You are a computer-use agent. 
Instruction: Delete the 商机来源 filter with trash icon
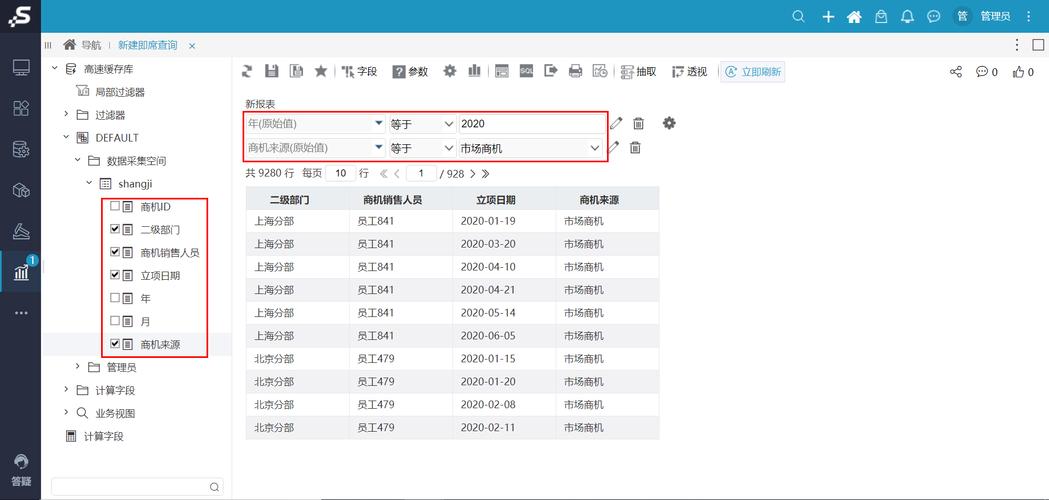click(635, 147)
